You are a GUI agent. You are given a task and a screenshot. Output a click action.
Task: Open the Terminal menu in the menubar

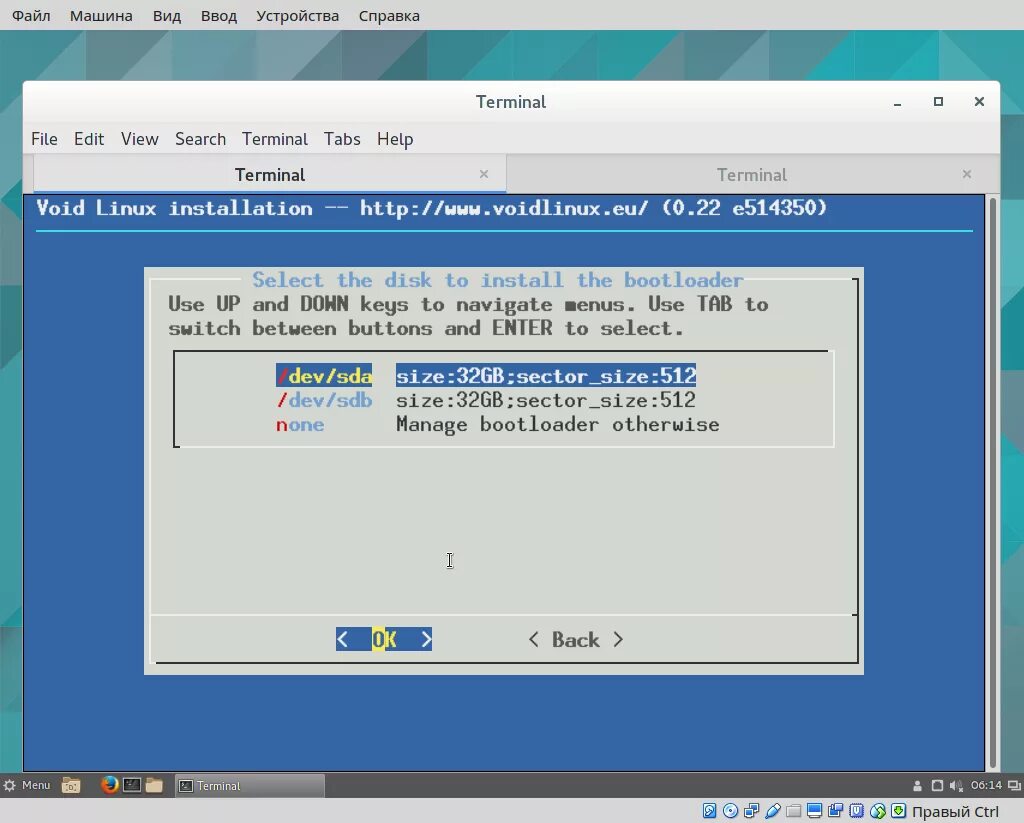[274, 139]
